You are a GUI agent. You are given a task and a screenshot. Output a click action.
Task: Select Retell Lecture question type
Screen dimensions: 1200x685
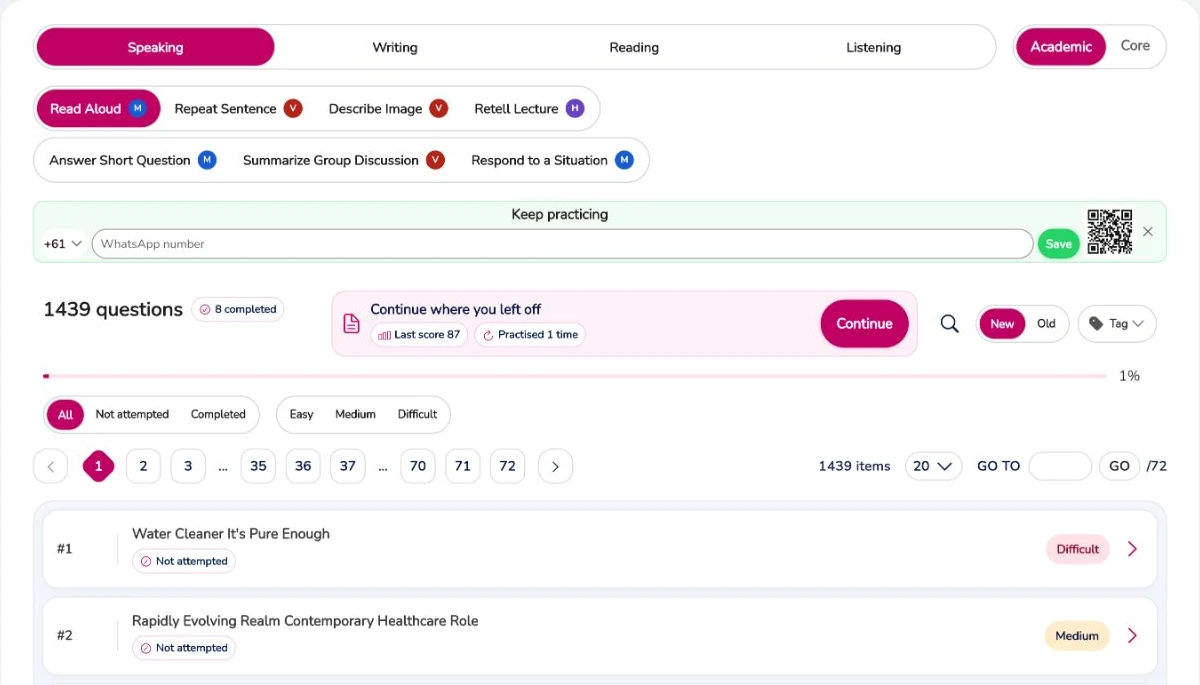[529, 108]
